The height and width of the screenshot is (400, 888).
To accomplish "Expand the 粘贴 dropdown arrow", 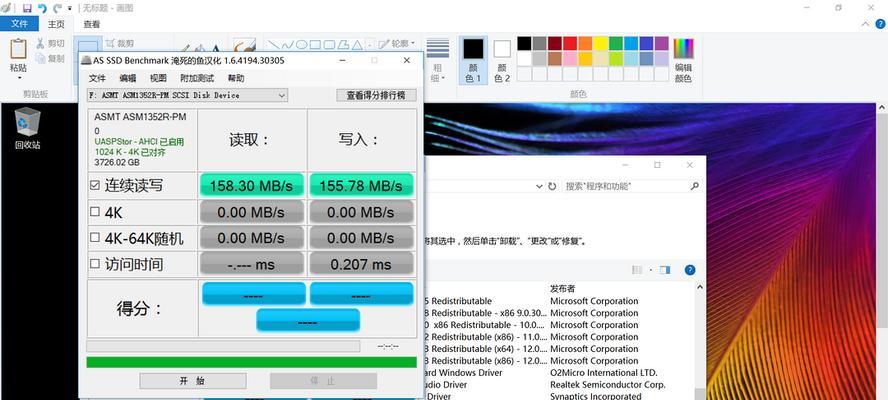I will click(x=19, y=78).
